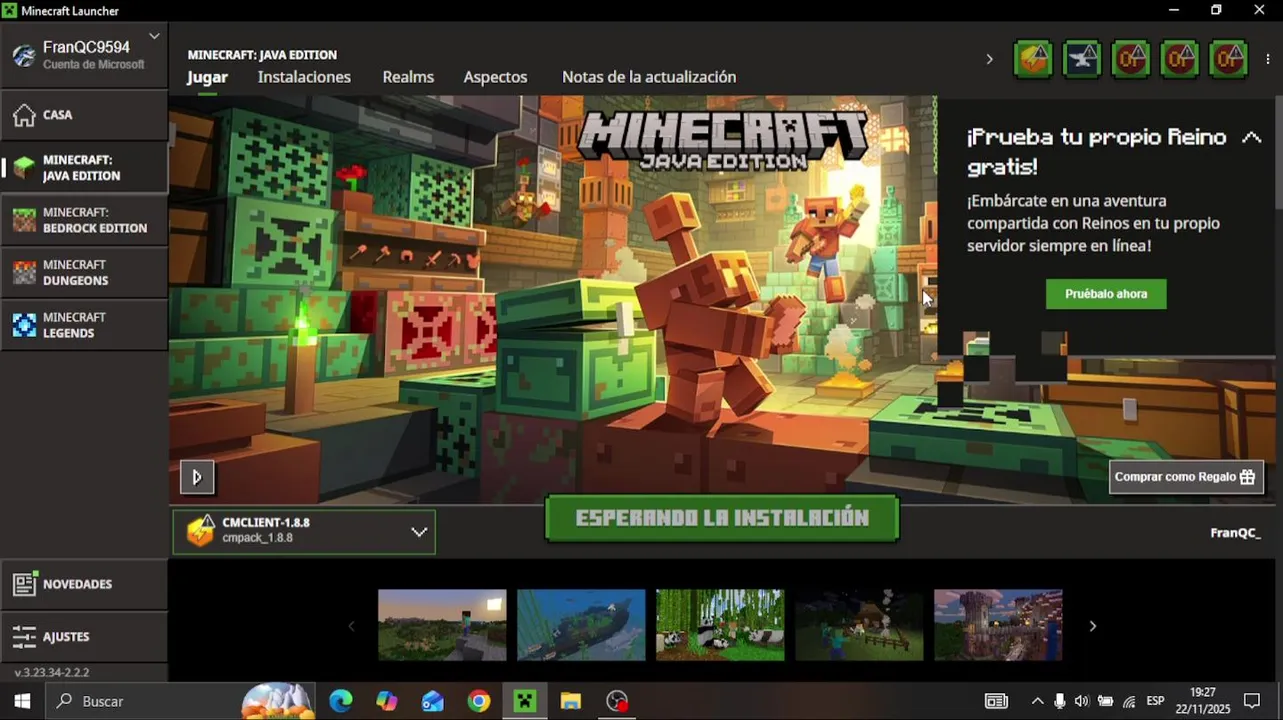This screenshot has width=1283, height=720.
Task: Open the battery status tray icon
Action: 1105,701
